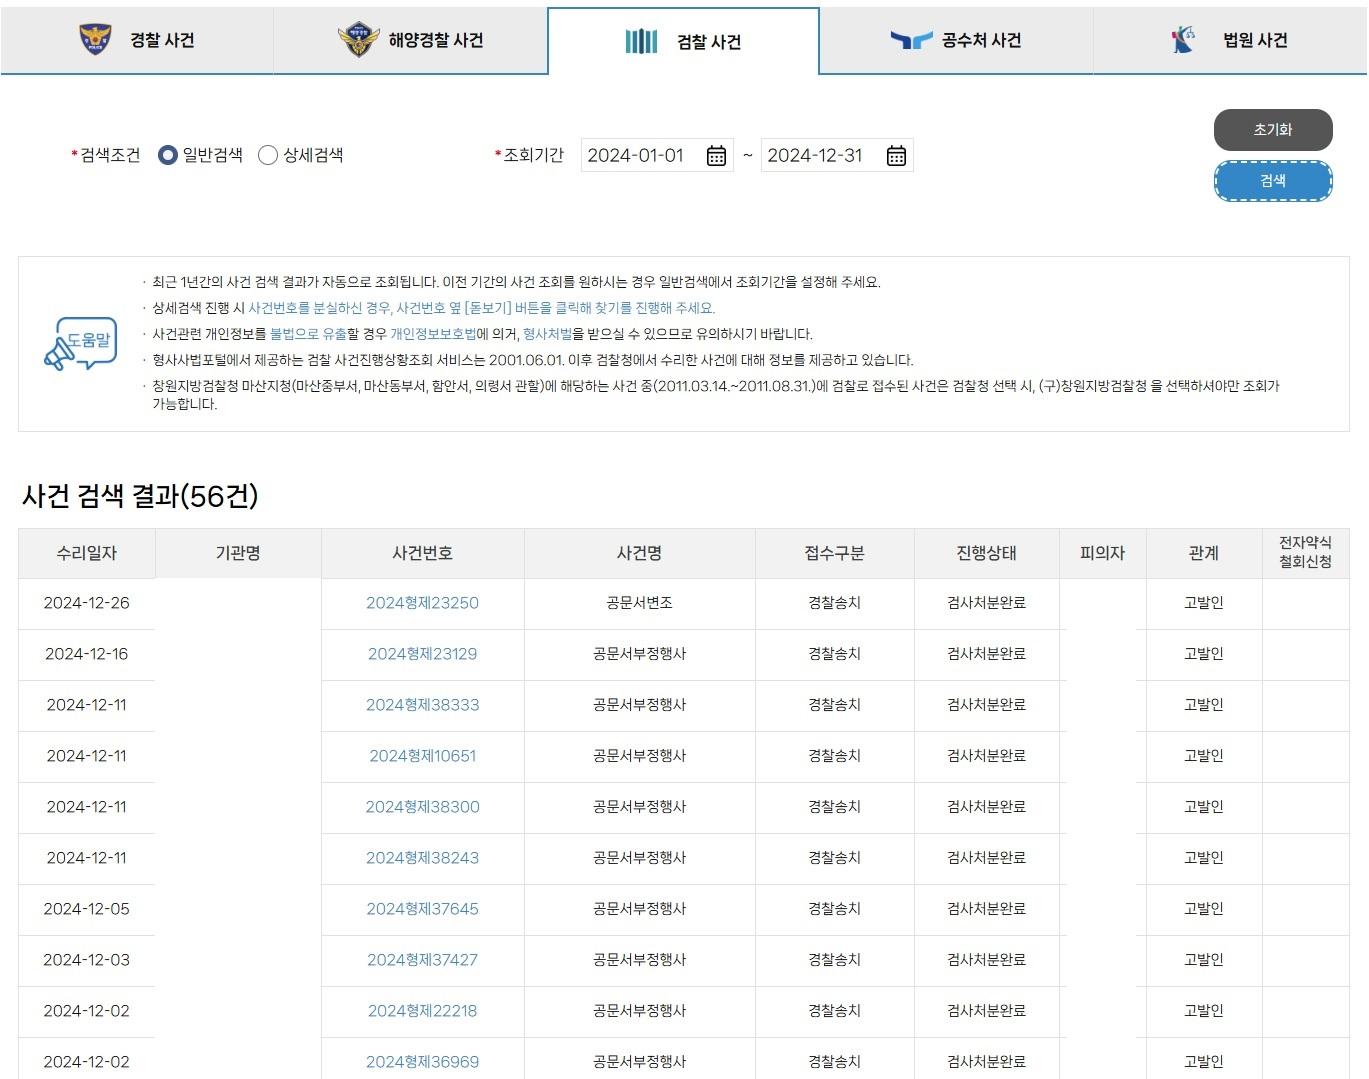Viewport: 1369px width, 1079px height.
Task: Click the blue 형사처벌 text in help
Action: point(547,334)
